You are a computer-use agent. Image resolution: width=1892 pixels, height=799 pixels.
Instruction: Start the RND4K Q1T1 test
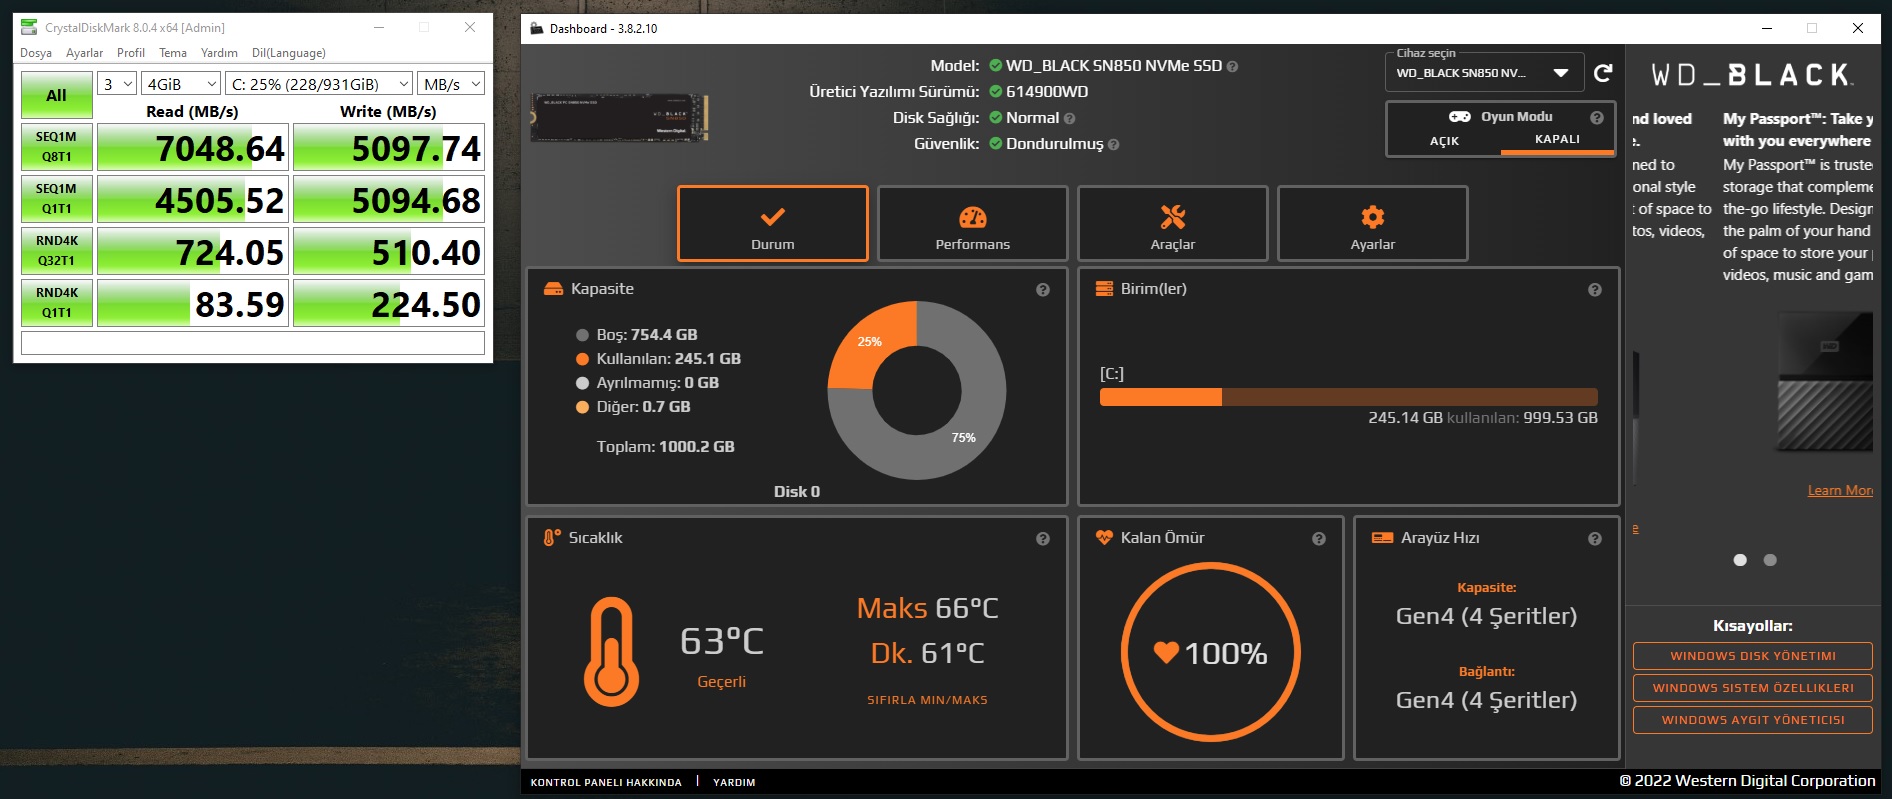[x=57, y=303]
